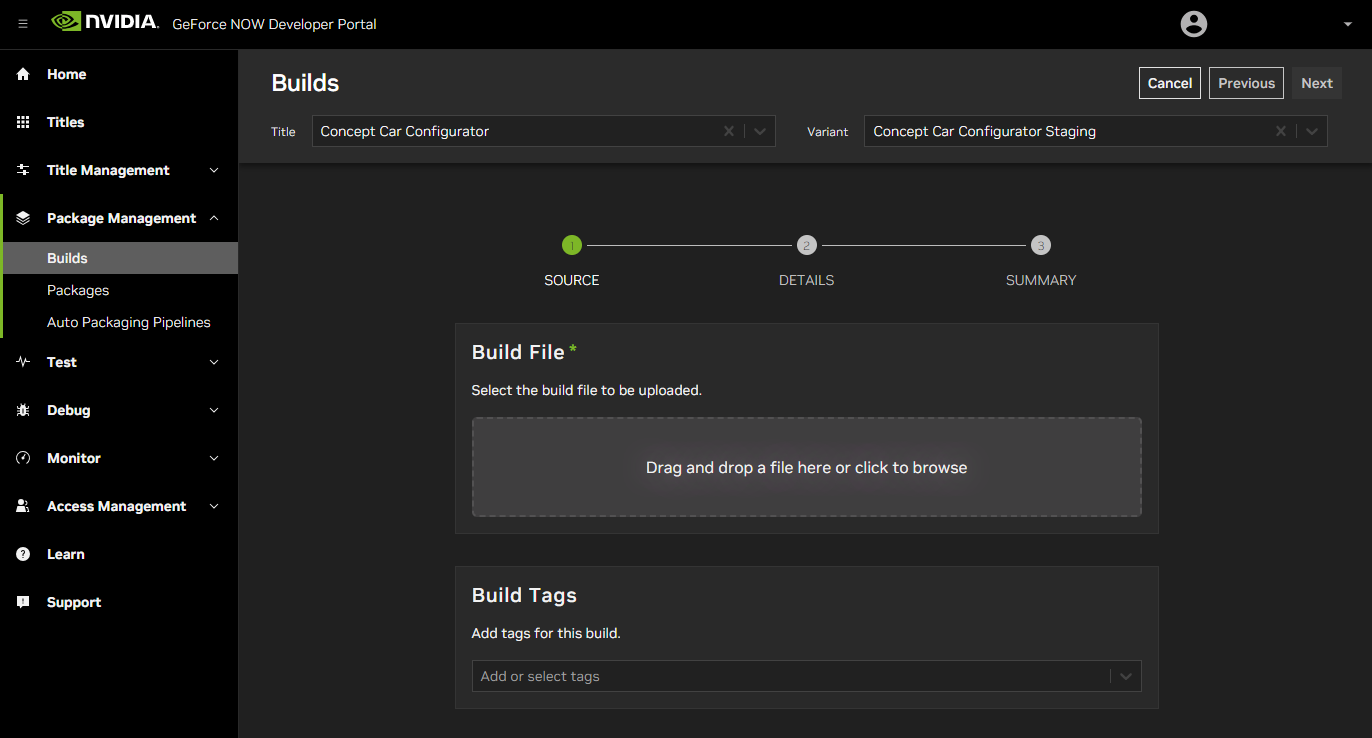This screenshot has width=1372, height=738.
Task: Click the Build Tags heading
Action: tap(524, 595)
